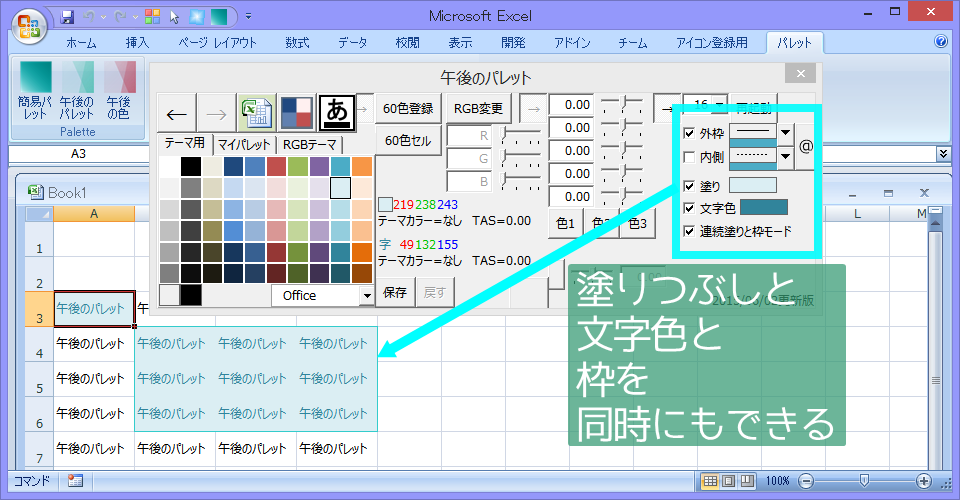The image size is (960, 500).
Task: Click the 塗り light blue fill color box
Action: (752, 185)
